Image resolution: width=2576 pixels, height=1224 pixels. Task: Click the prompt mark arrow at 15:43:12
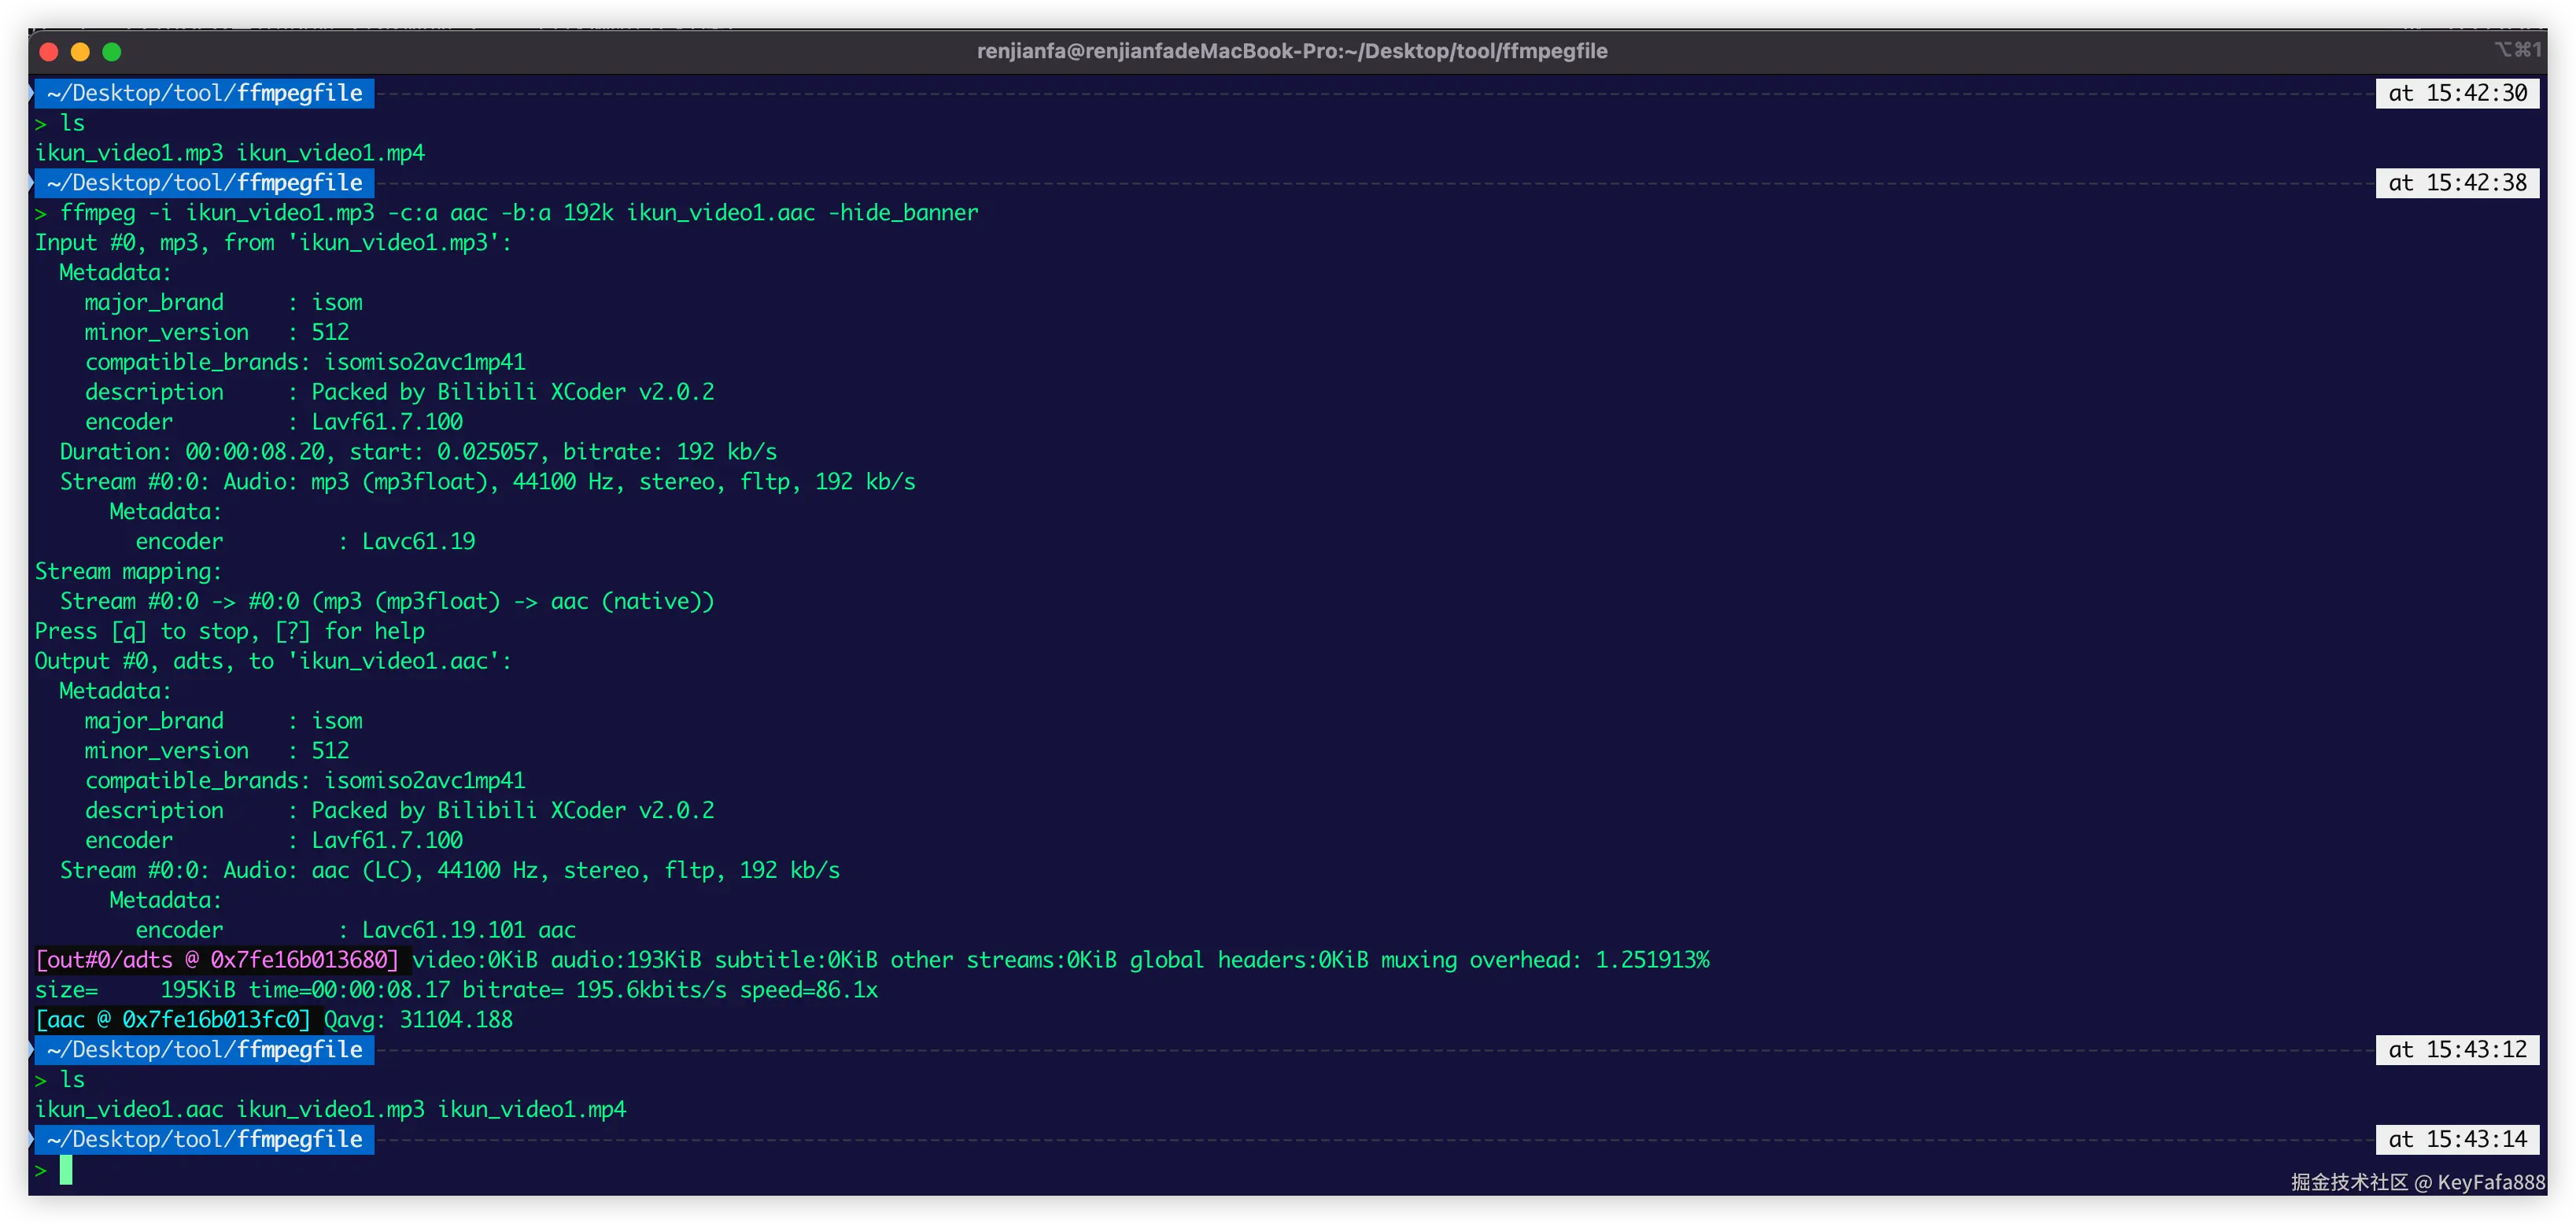pyautogui.click(x=31, y=1050)
